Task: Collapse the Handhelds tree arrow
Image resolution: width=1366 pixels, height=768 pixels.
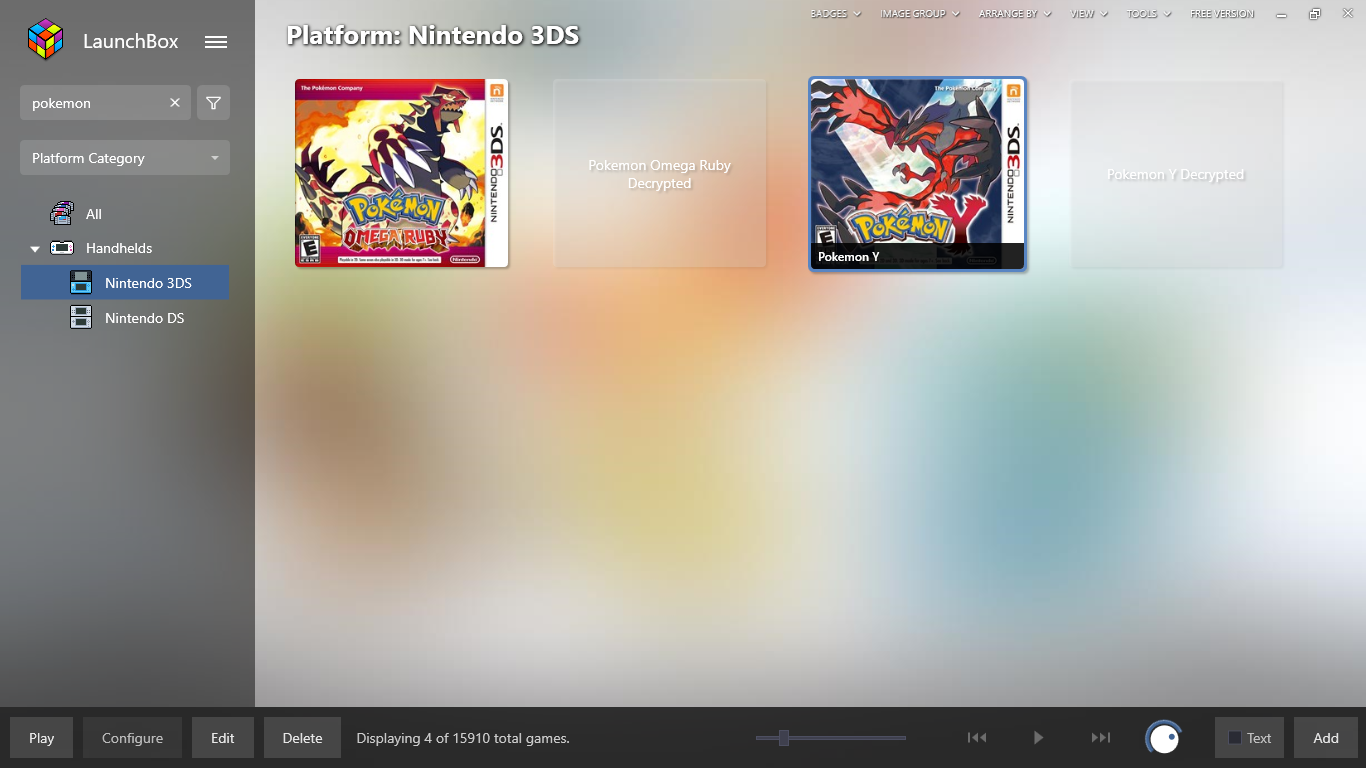Action: (35, 249)
